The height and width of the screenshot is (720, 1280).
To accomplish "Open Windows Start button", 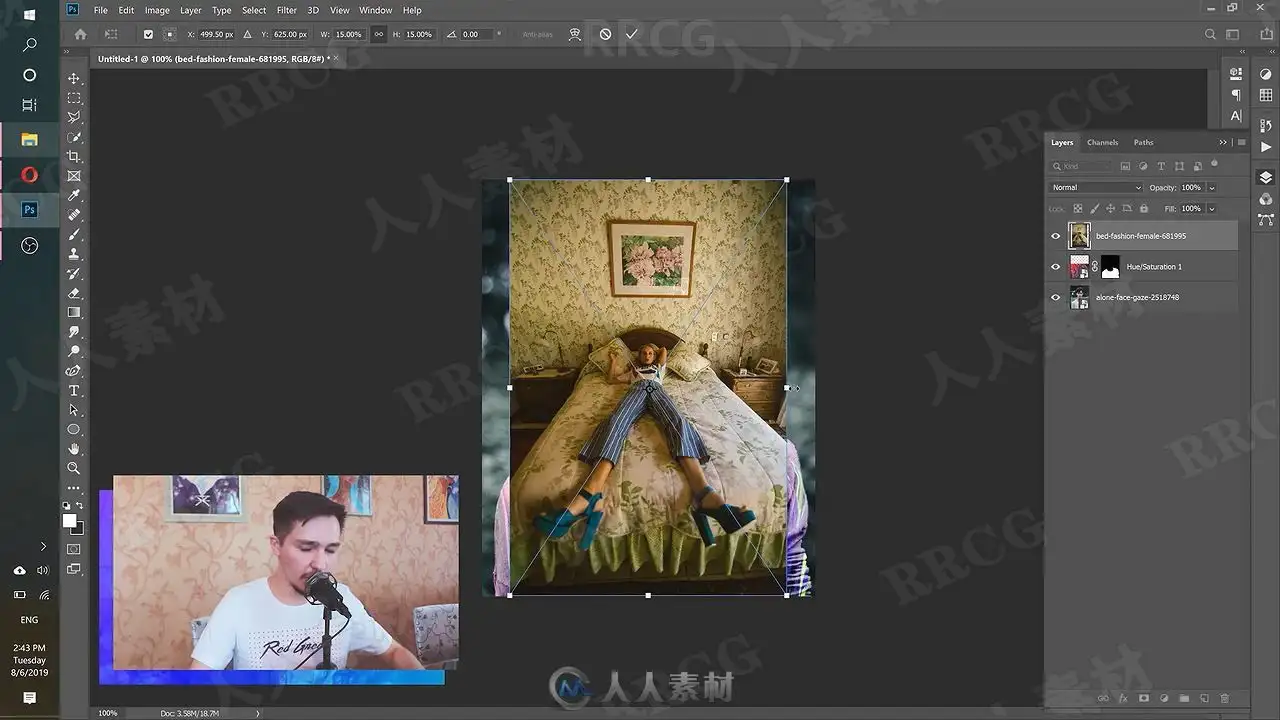I will point(29,15).
